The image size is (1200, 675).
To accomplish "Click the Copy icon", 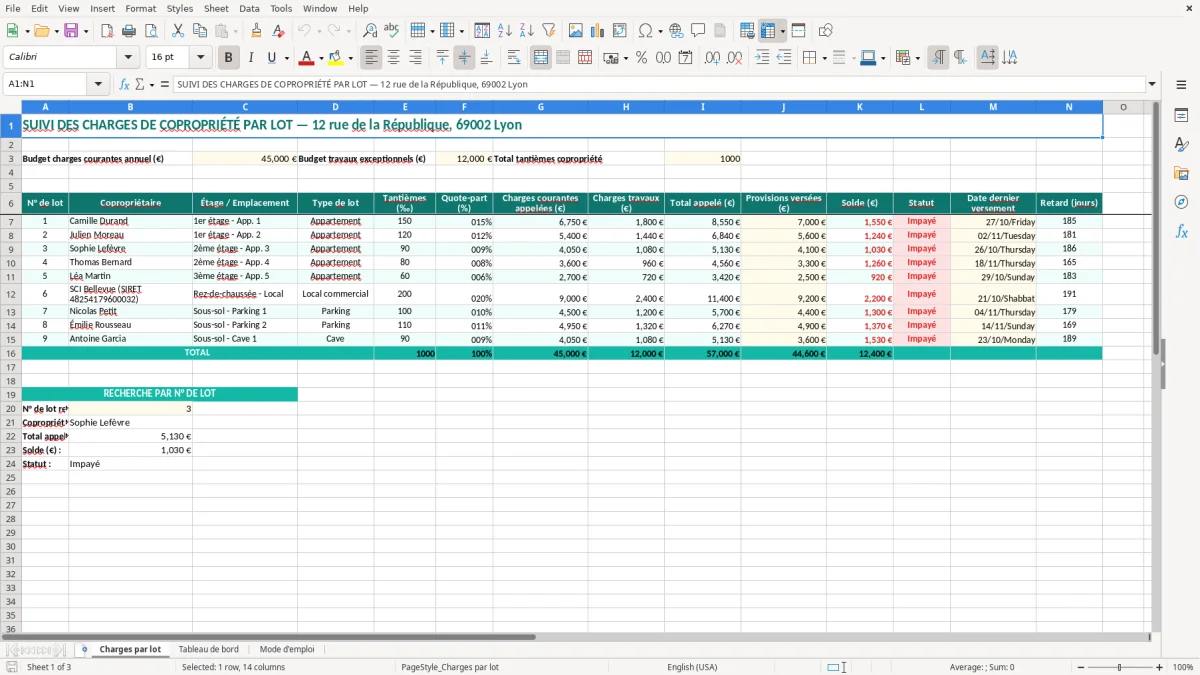I will point(200,31).
